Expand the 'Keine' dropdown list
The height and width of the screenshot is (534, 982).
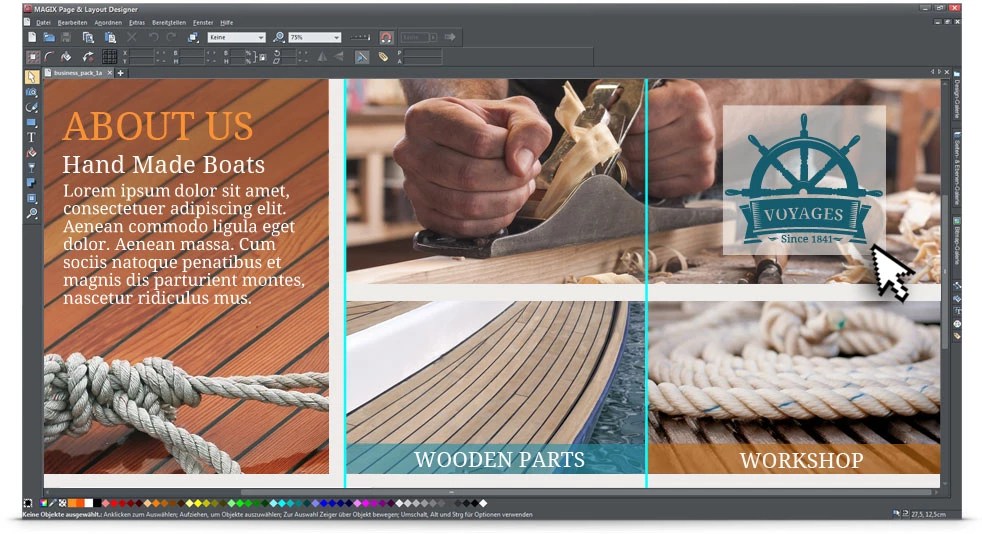[x=236, y=38]
